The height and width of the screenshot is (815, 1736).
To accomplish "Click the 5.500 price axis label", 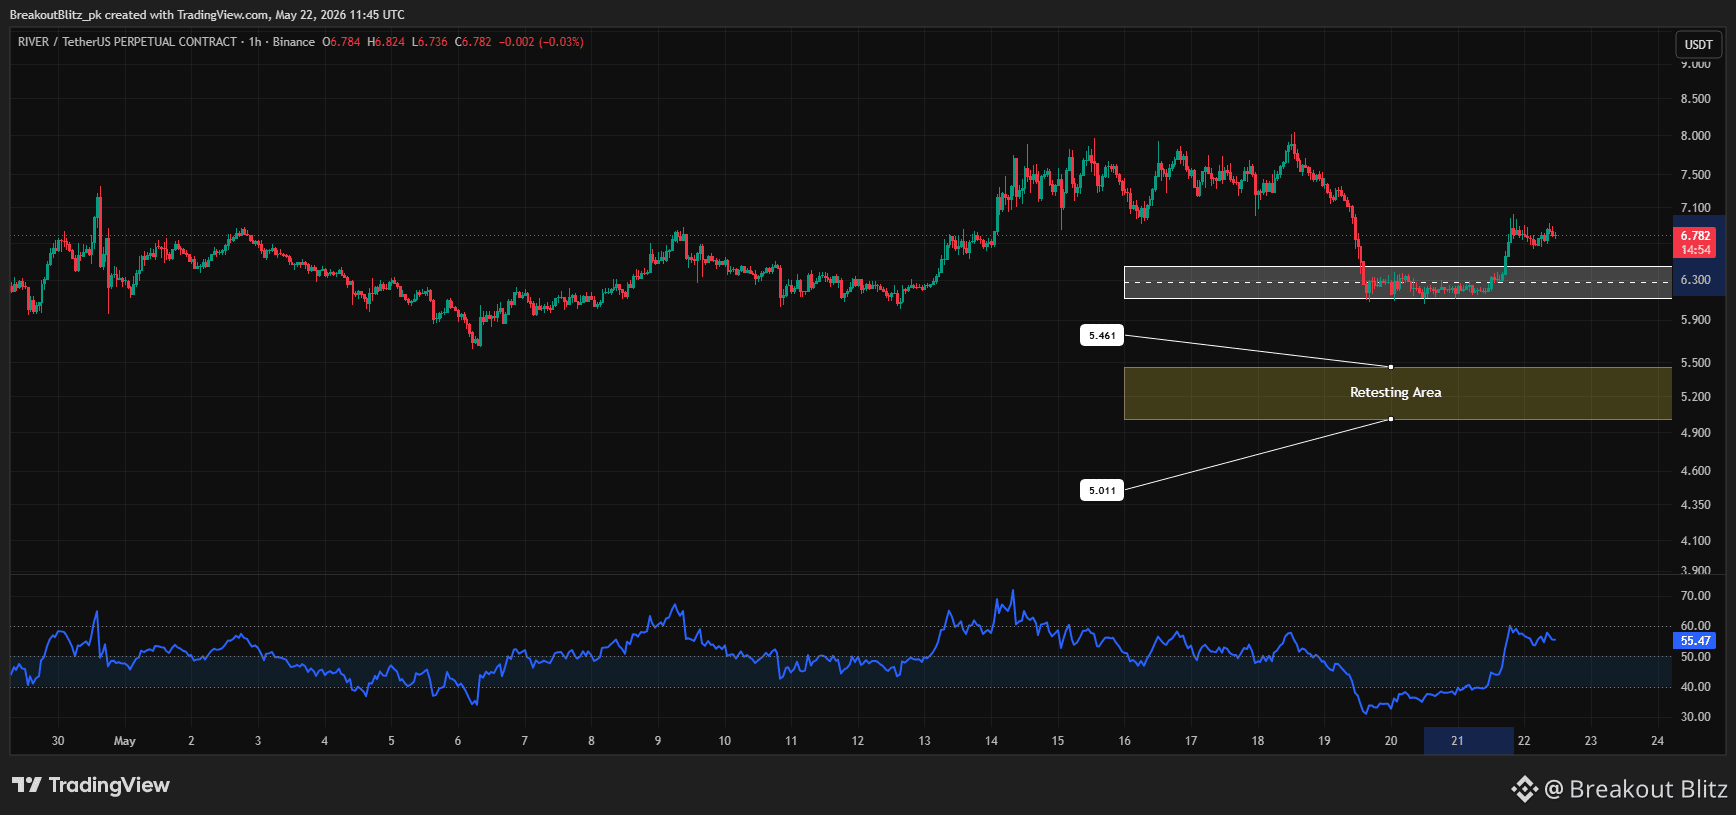I will coord(1695,363).
